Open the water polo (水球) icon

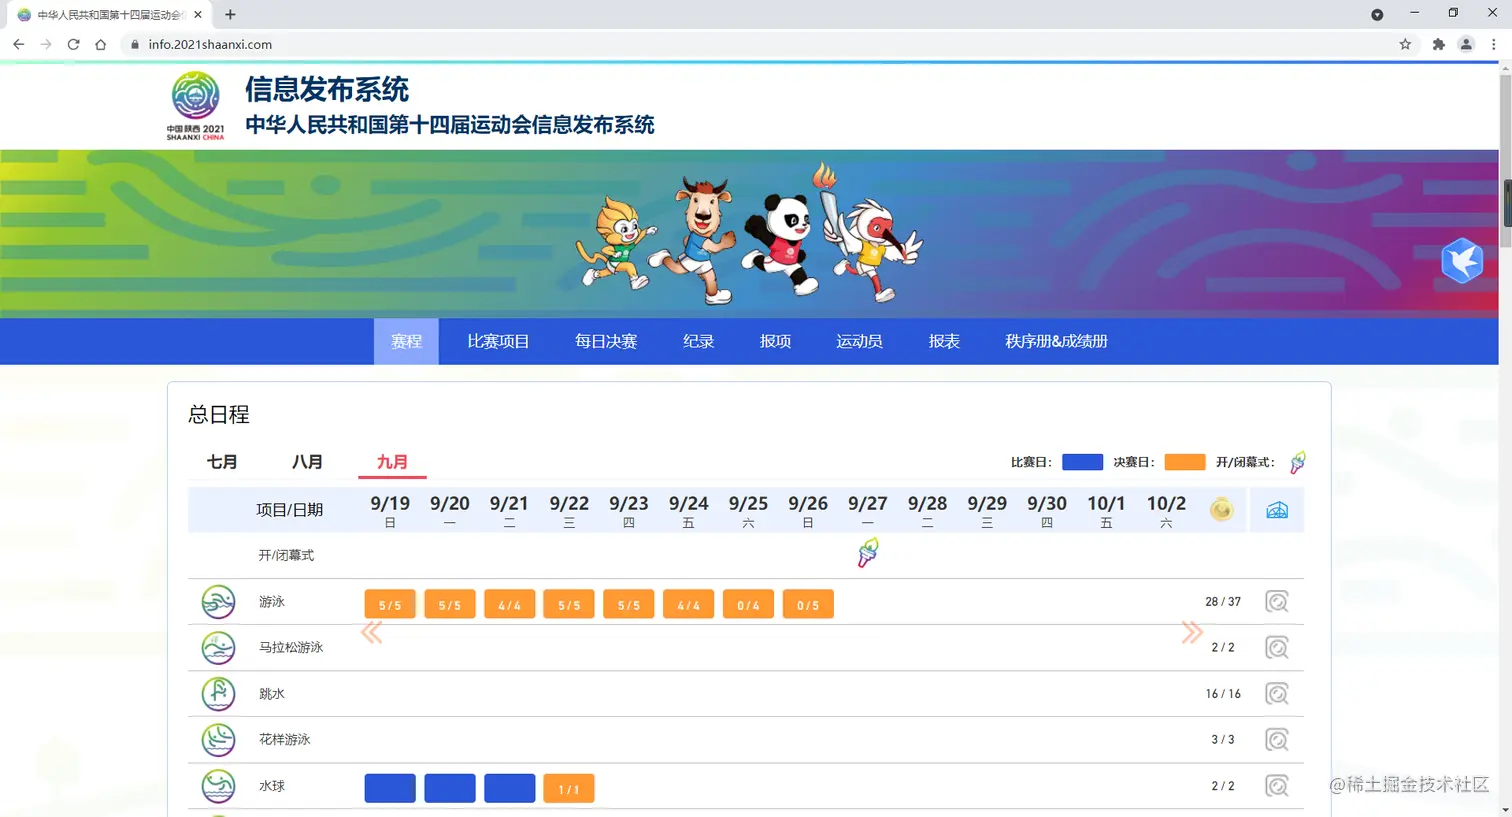[x=218, y=786]
